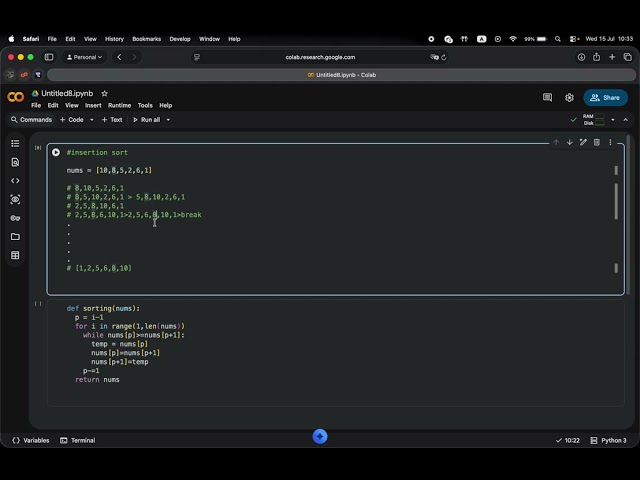Open the Wi-Fi status menu
Screen dimensions: 640x480
coord(513,39)
